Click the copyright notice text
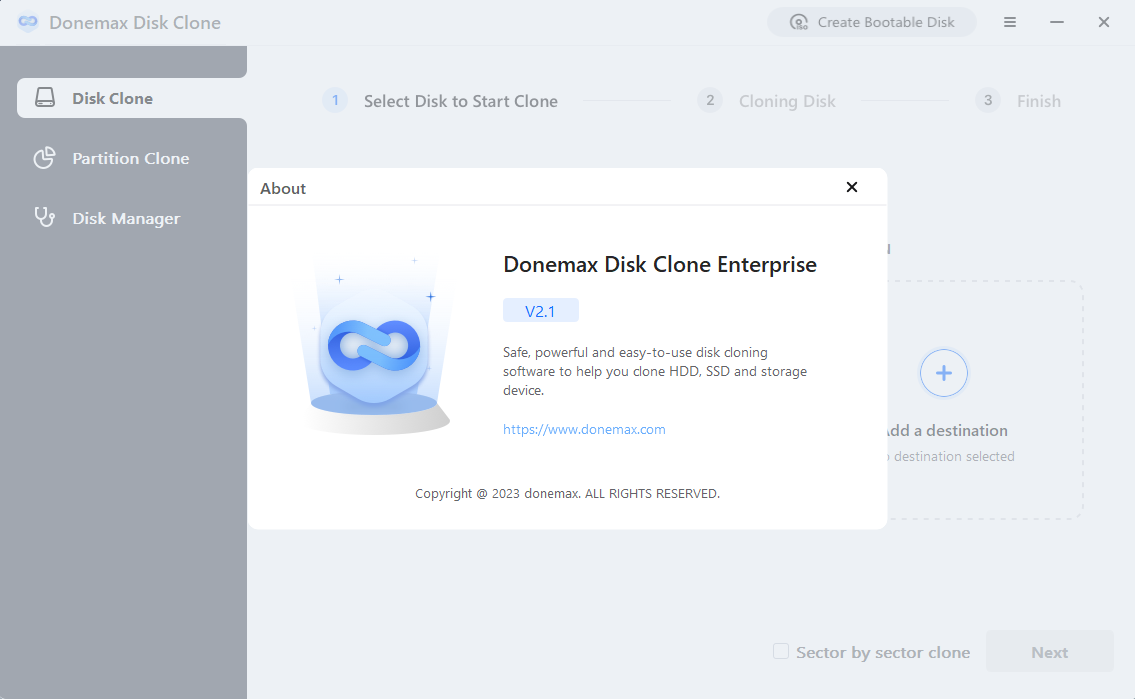The height and width of the screenshot is (699, 1135). 568,493
